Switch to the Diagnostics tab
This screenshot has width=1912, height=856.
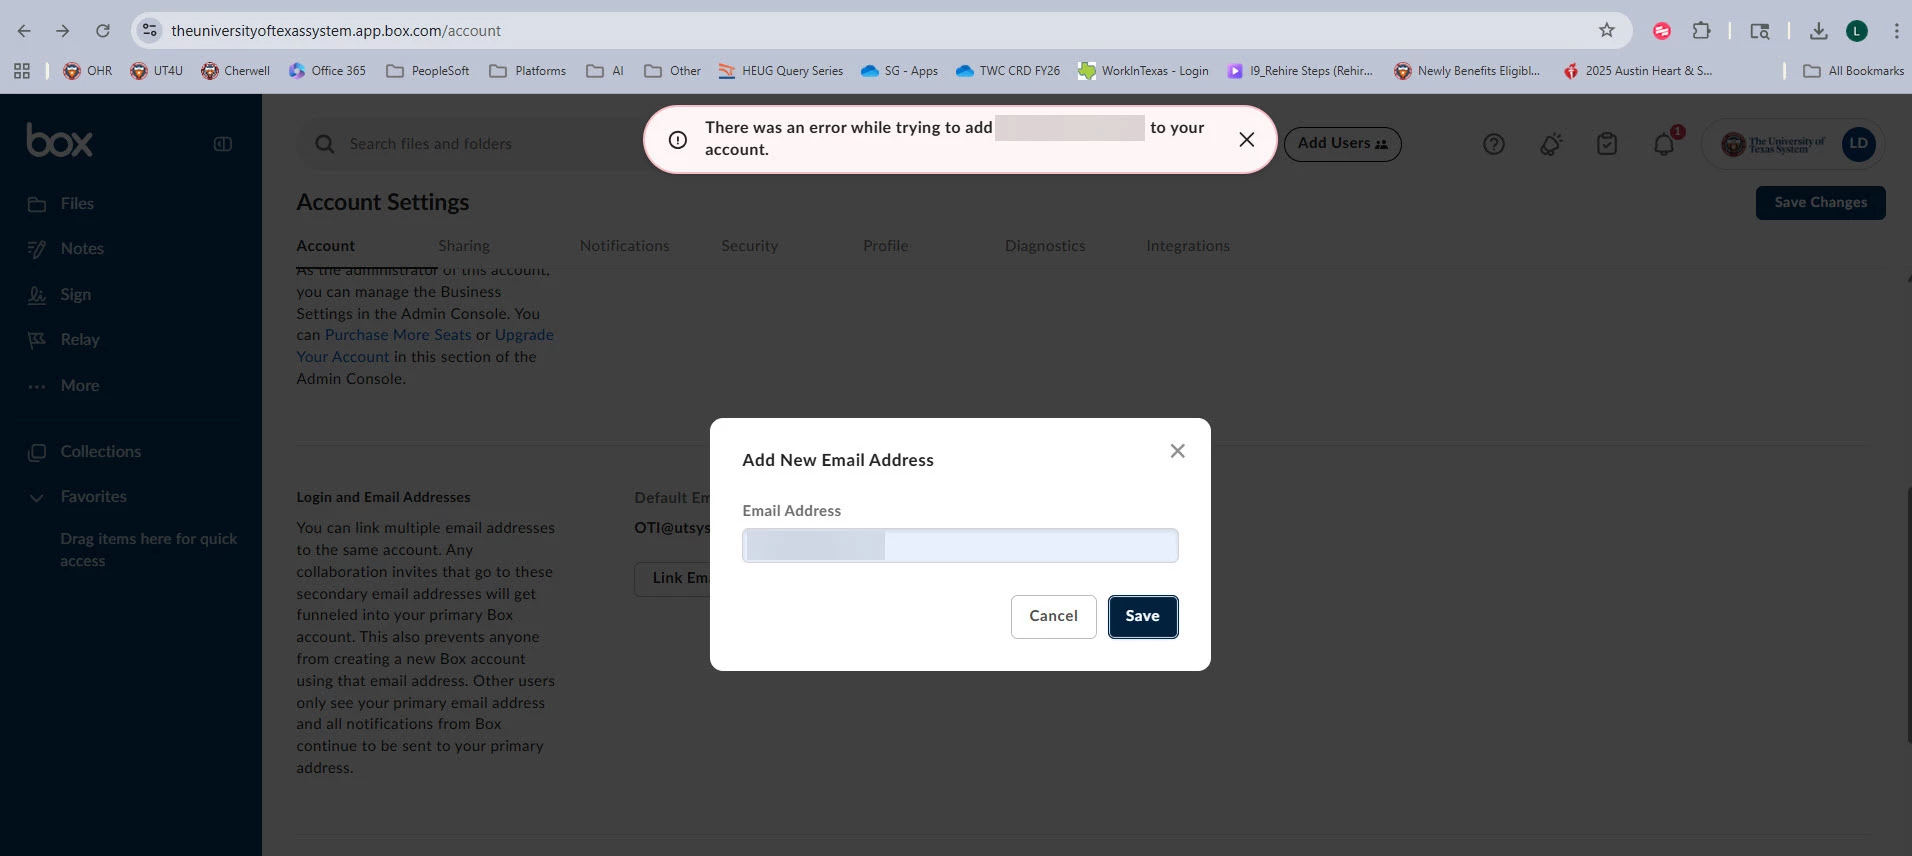click(x=1045, y=246)
